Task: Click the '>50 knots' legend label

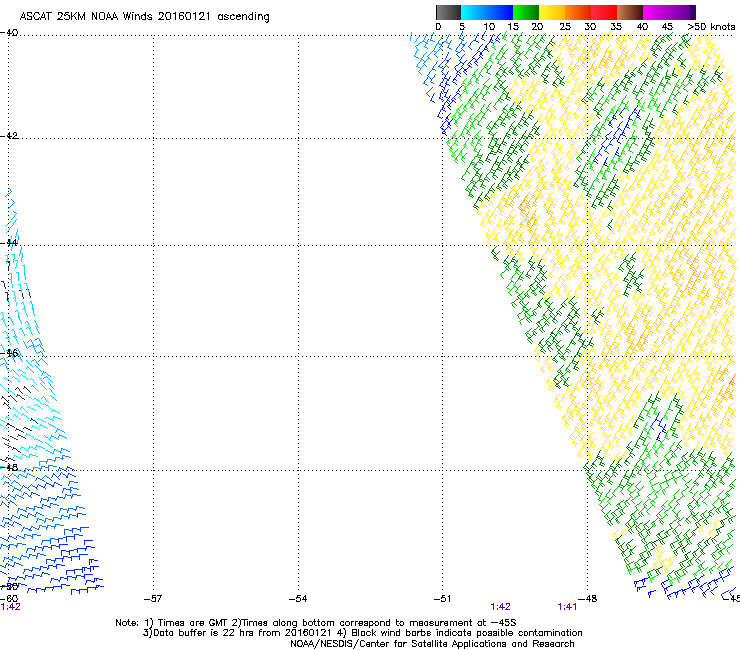Action: (711, 27)
